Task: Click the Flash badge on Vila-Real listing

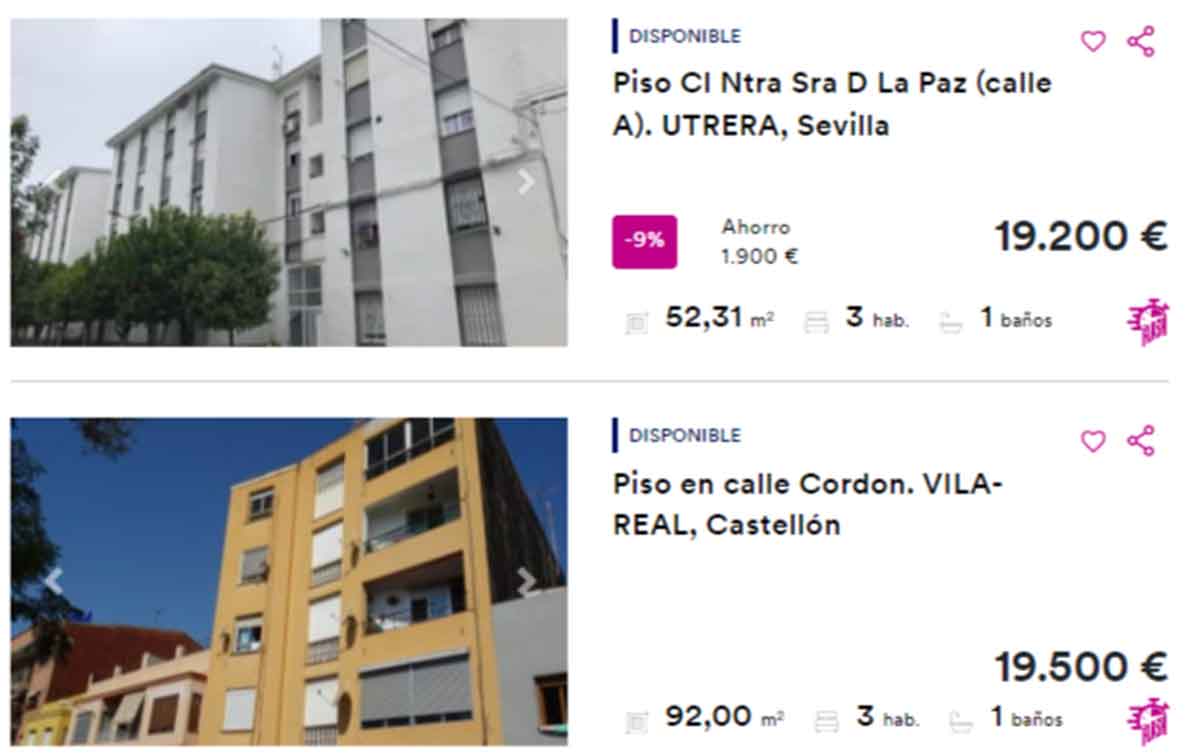Action: click(x=1148, y=721)
